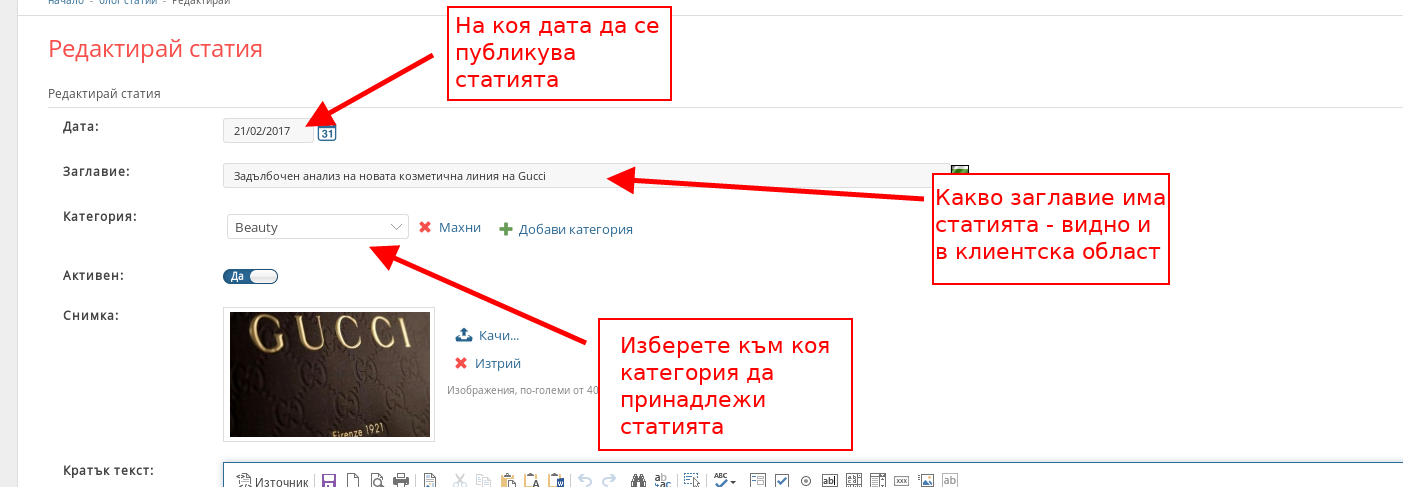Insert a radio button via editor toolbar
This screenshot has width=1403, height=487.
click(x=806, y=481)
